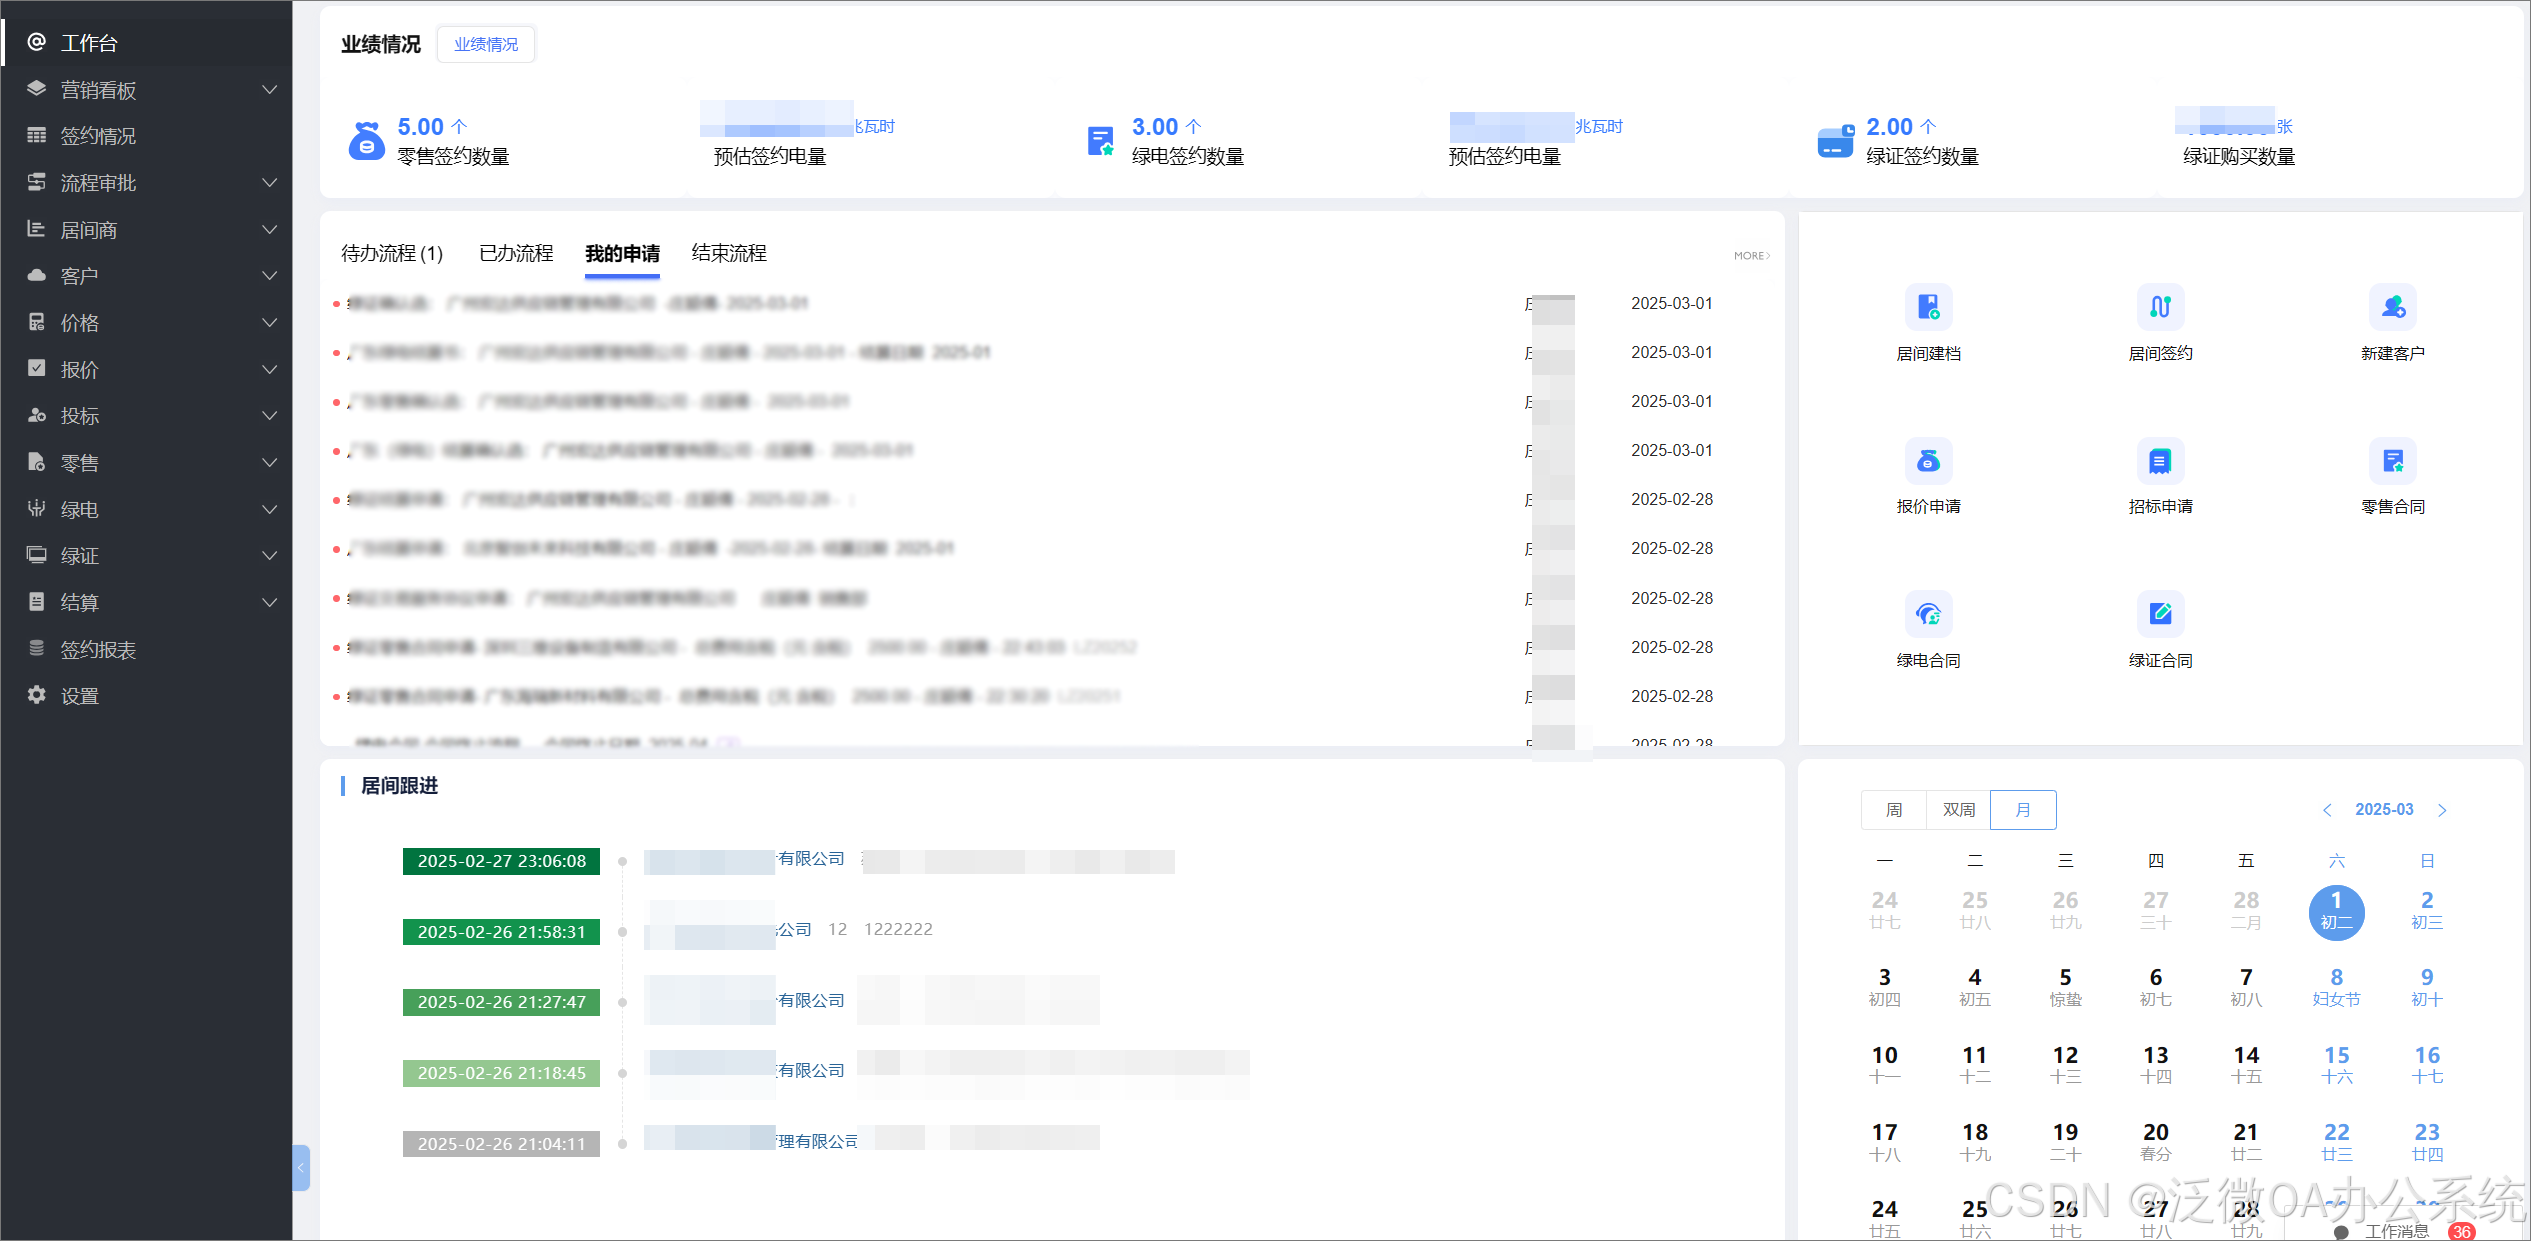
Task: Switch calendar to 周 view
Action: [1893, 809]
